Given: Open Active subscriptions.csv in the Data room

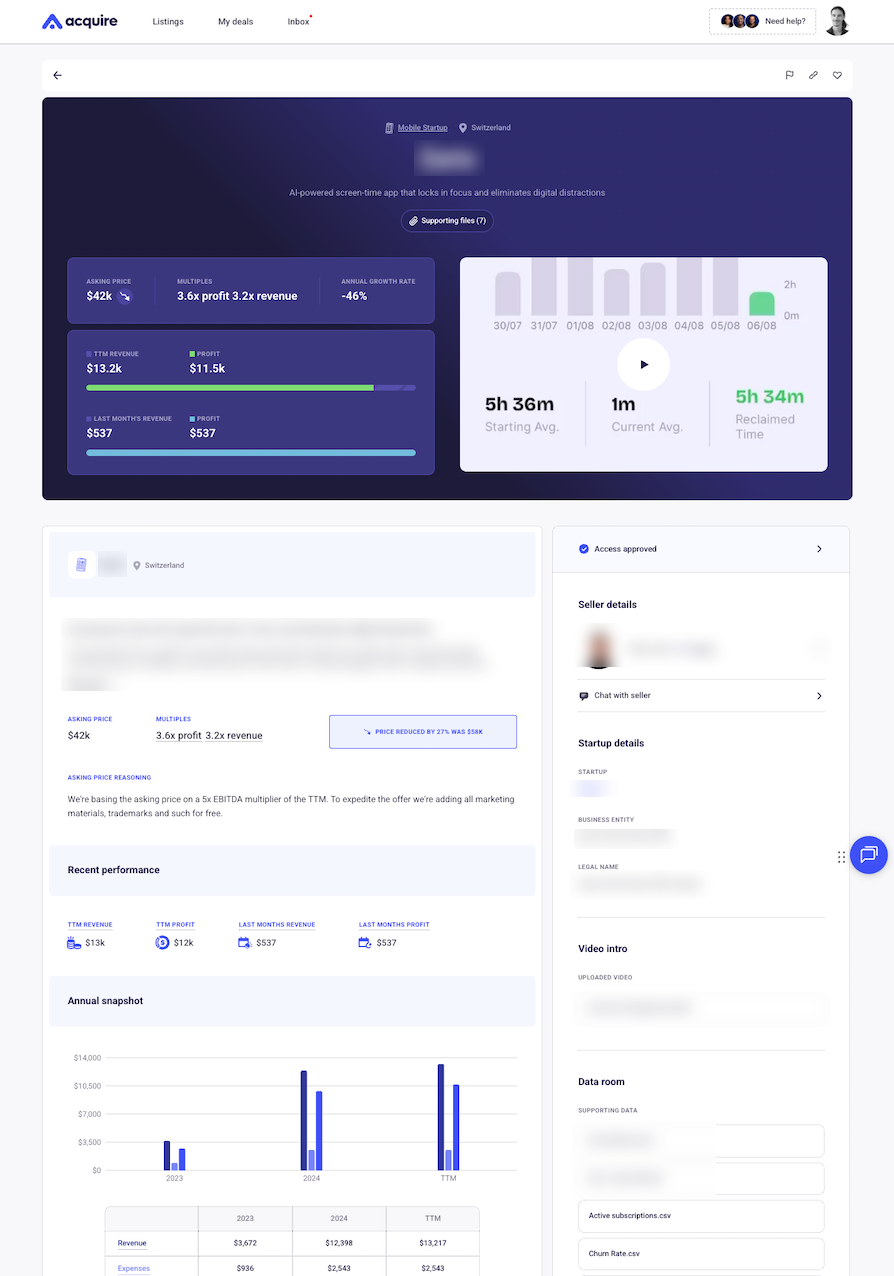Looking at the screenshot, I should [701, 1216].
